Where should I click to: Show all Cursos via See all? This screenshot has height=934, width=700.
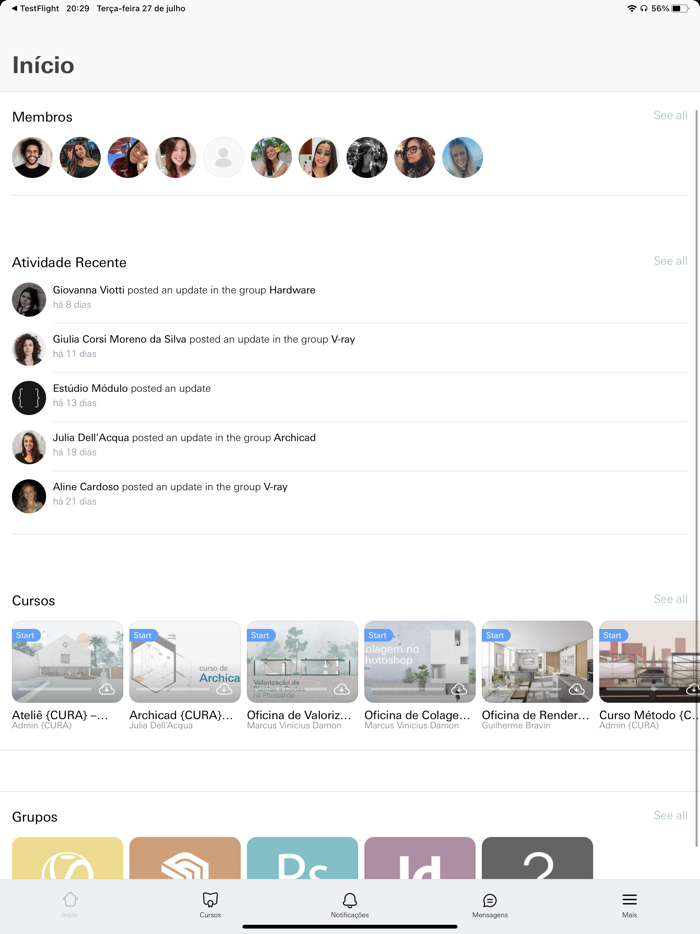coord(670,599)
